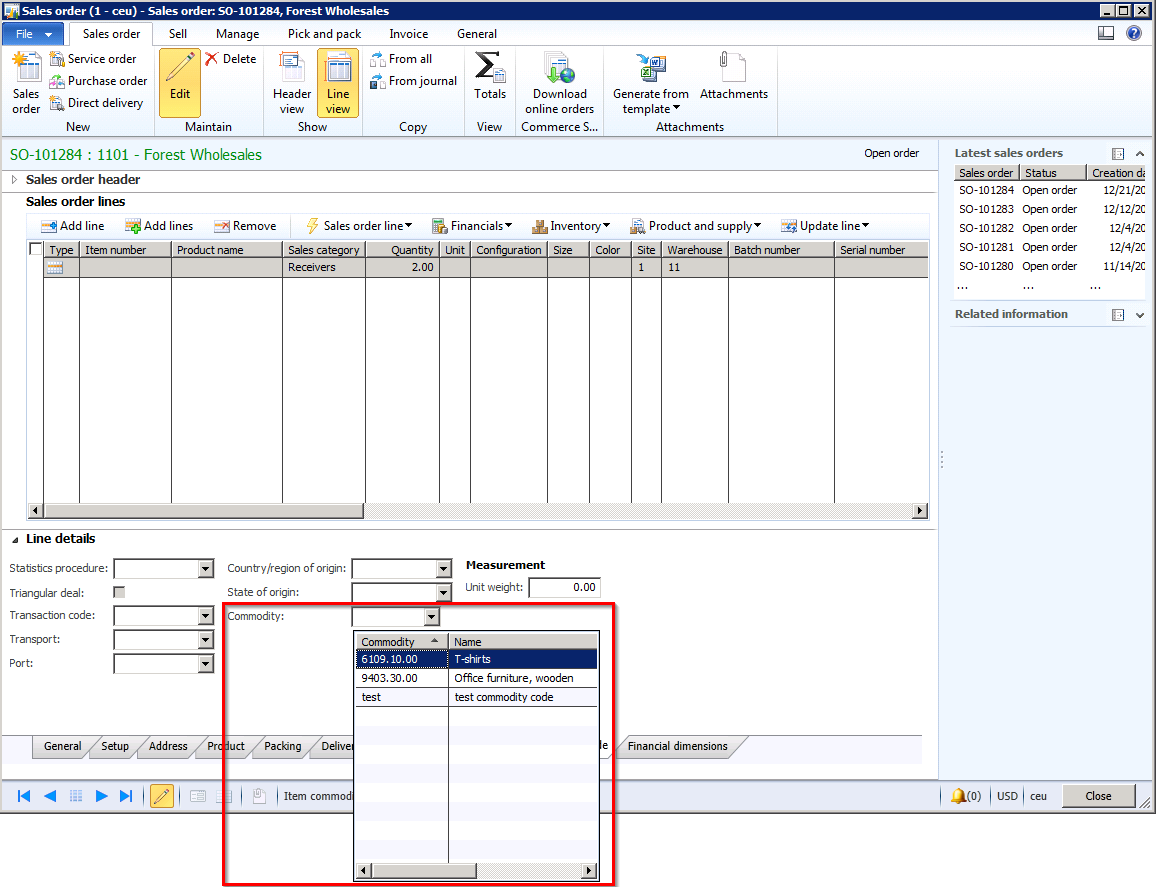1156x887 pixels.
Task: Toggle the Triangular deal checkbox
Action: pos(120,592)
